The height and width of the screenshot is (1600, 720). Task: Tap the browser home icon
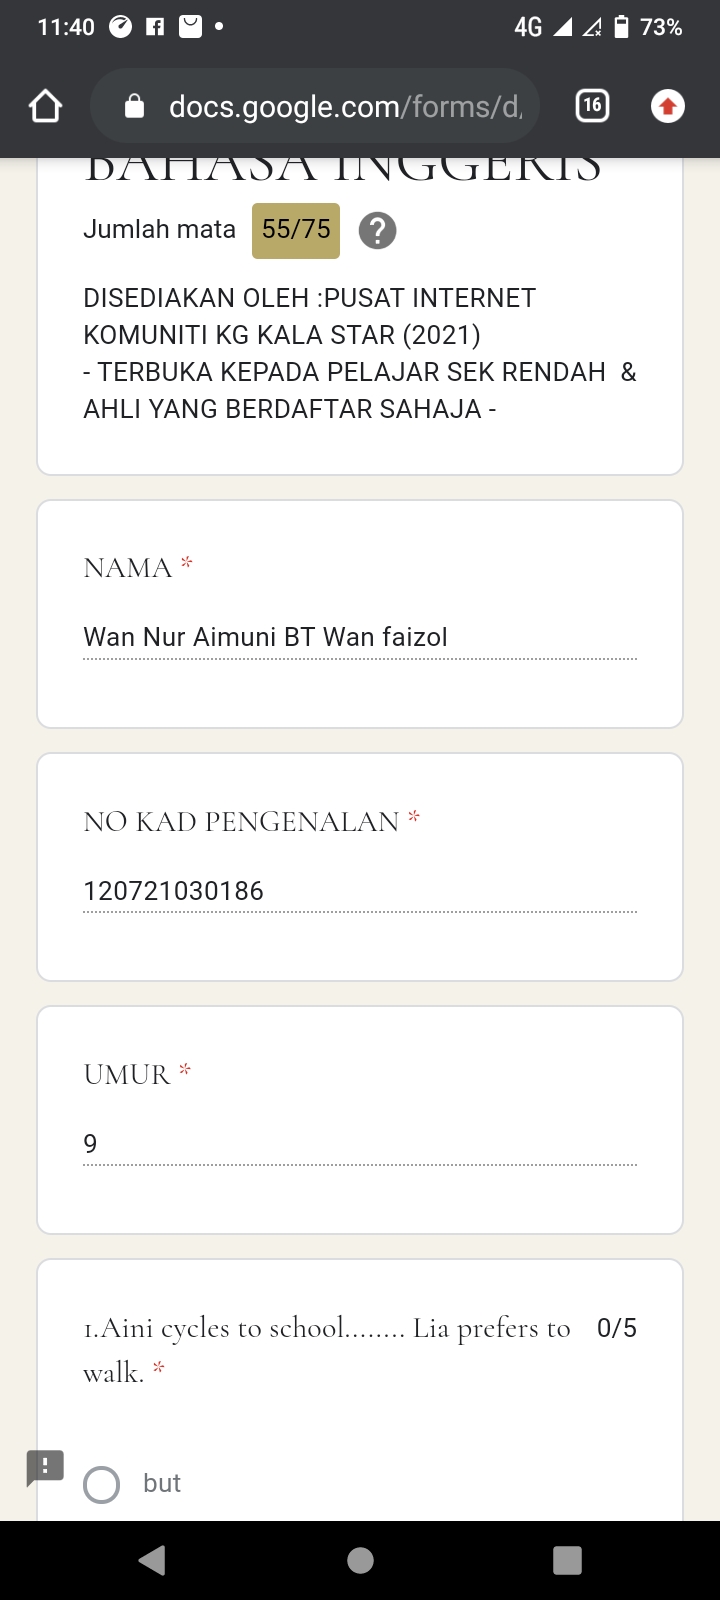click(45, 106)
